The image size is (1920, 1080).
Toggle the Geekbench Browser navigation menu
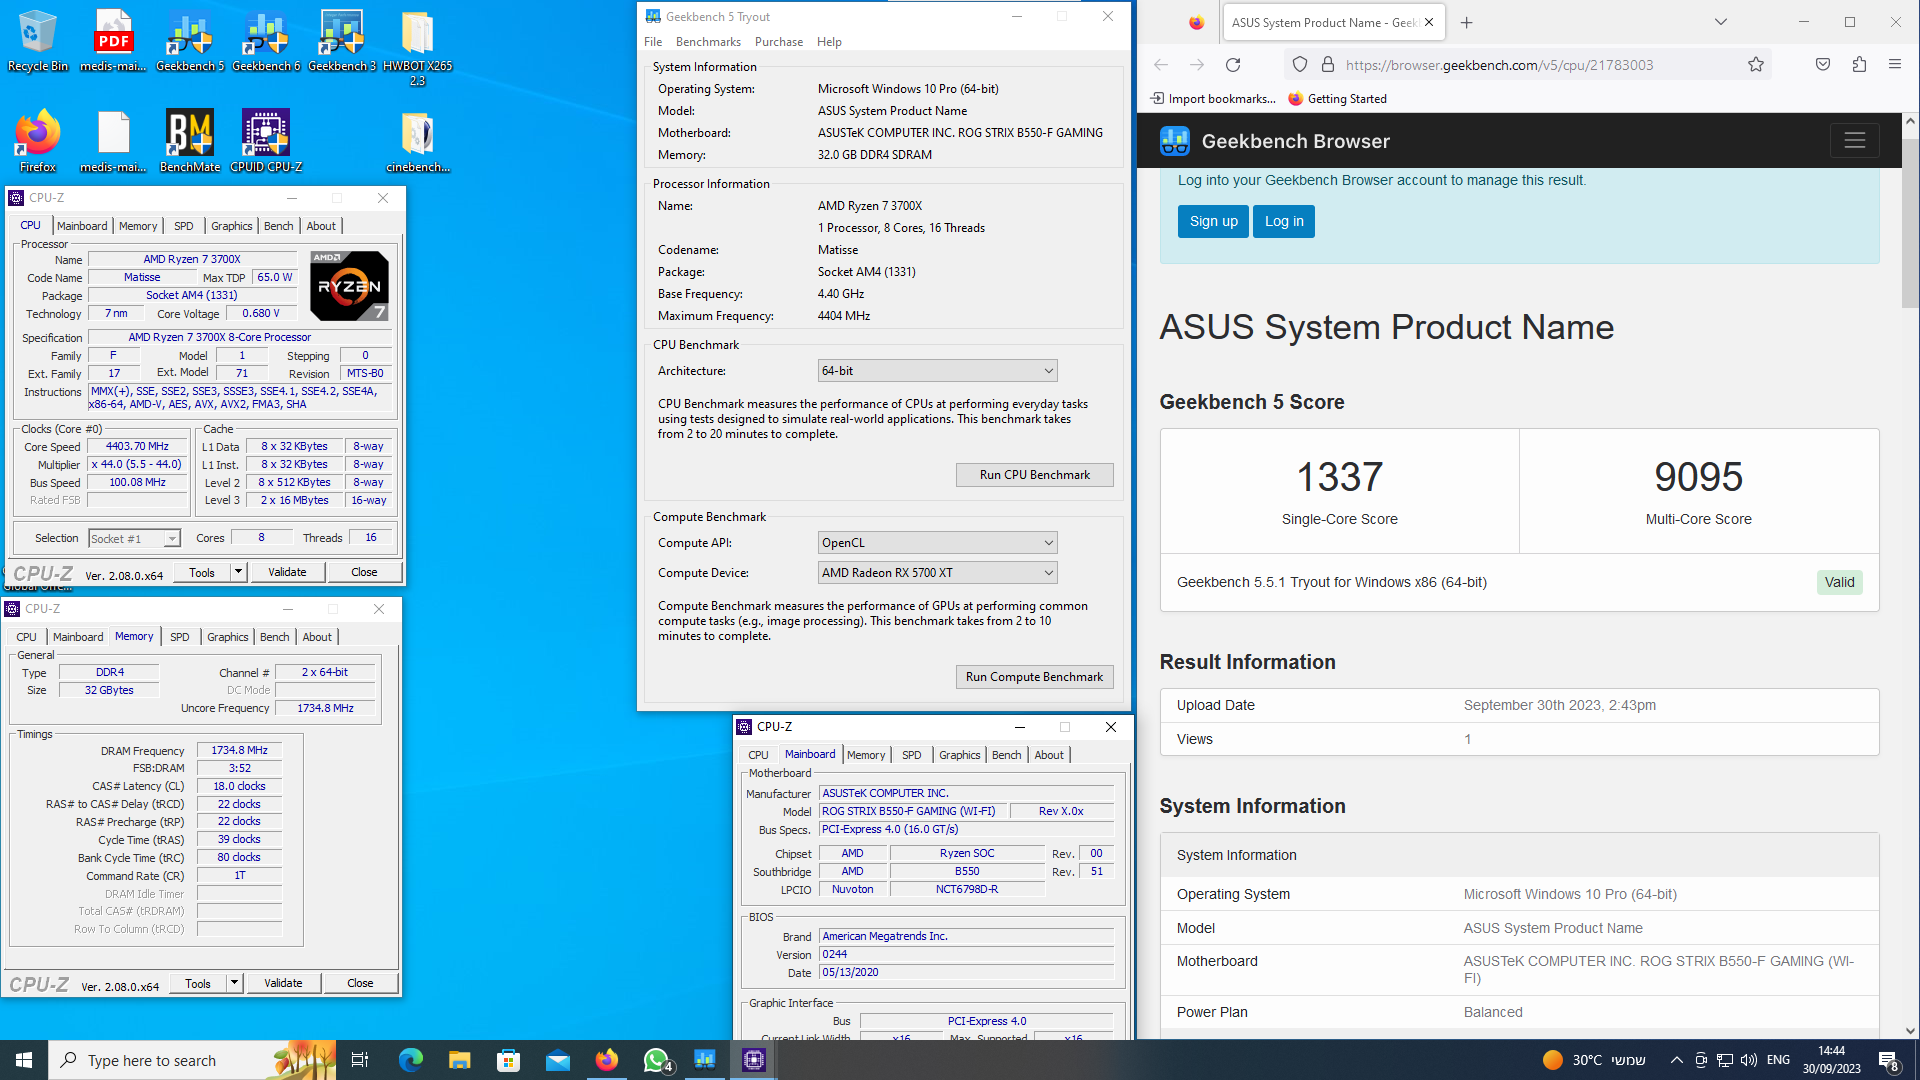coord(1855,141)
